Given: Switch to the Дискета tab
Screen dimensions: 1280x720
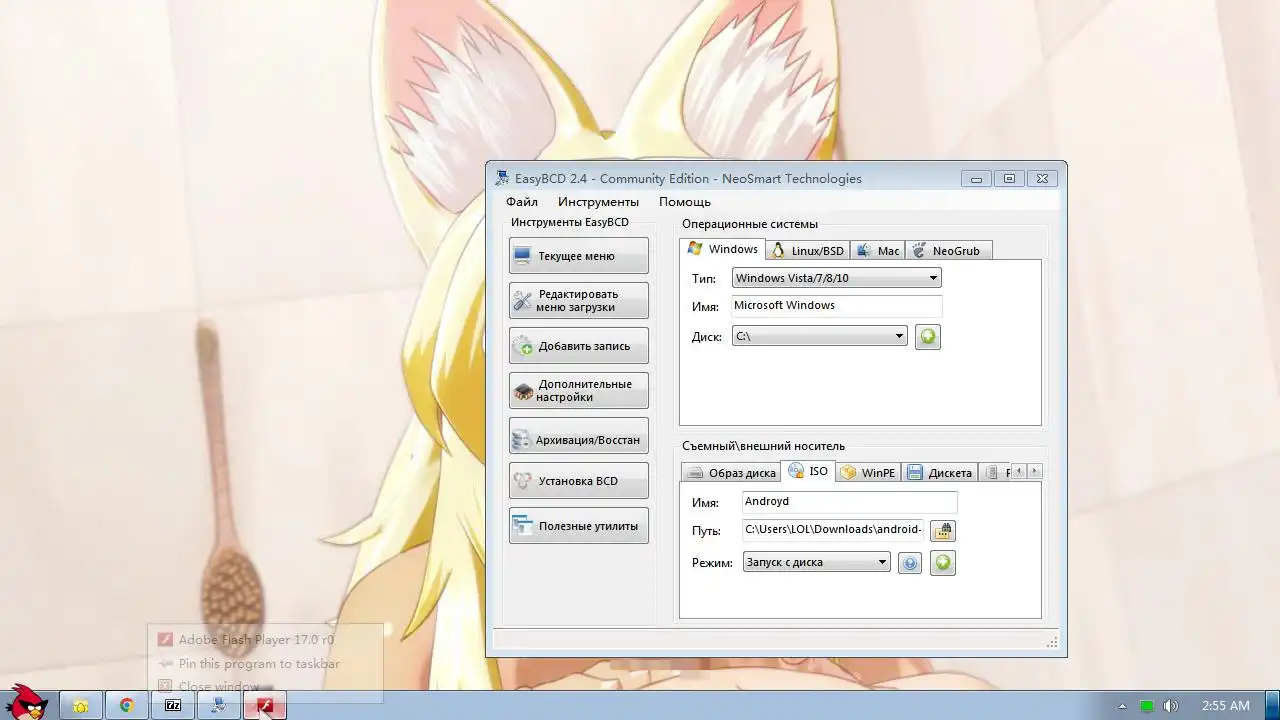Looking at the screenshot, I should (939, 473).
